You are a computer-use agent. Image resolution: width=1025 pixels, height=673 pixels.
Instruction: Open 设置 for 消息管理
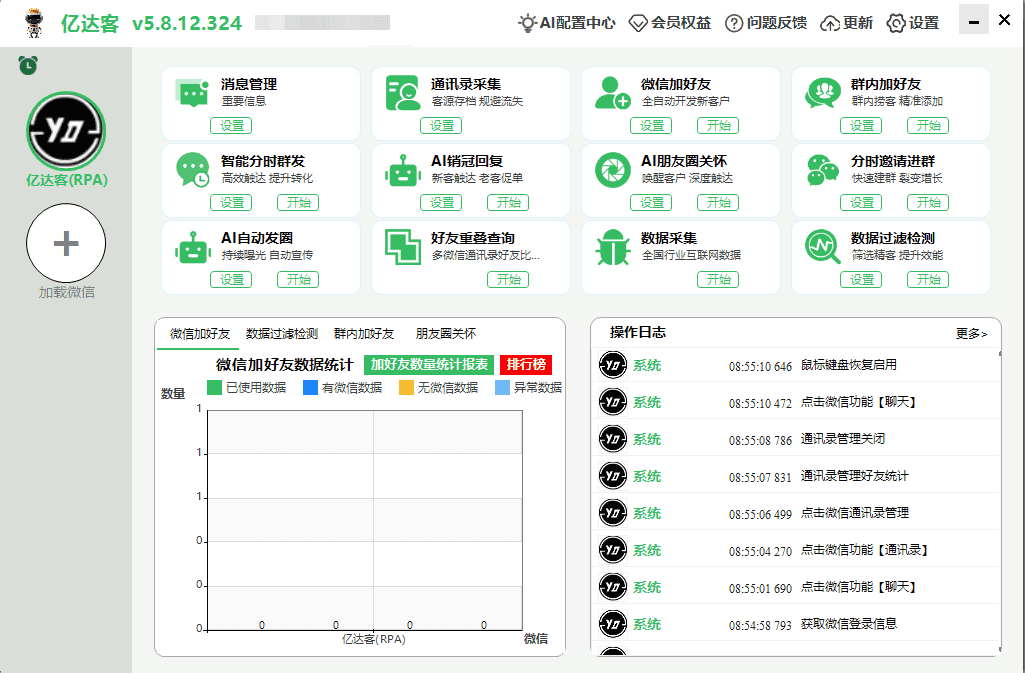coord(231,125)
